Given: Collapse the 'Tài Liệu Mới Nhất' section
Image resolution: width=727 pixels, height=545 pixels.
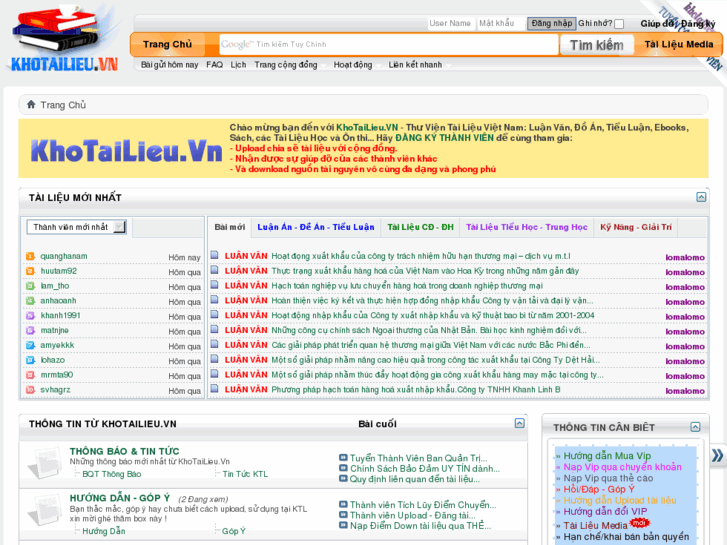Looking at the screenshot, I should coord(701,197).
